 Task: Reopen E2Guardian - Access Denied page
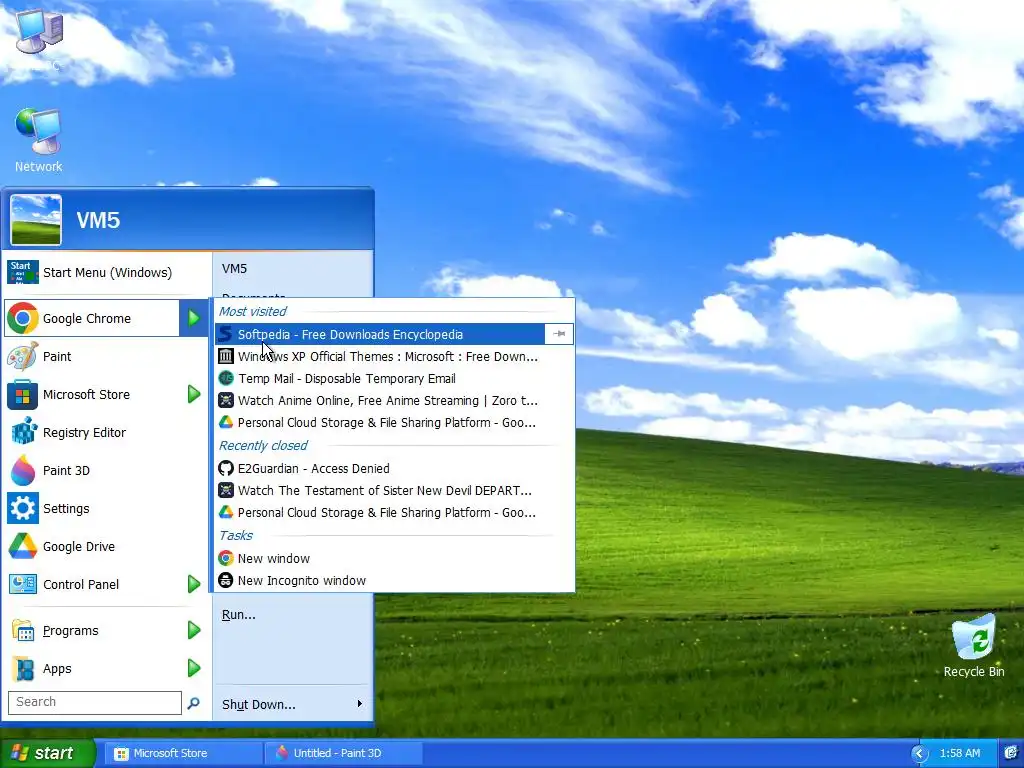point(394,468)
